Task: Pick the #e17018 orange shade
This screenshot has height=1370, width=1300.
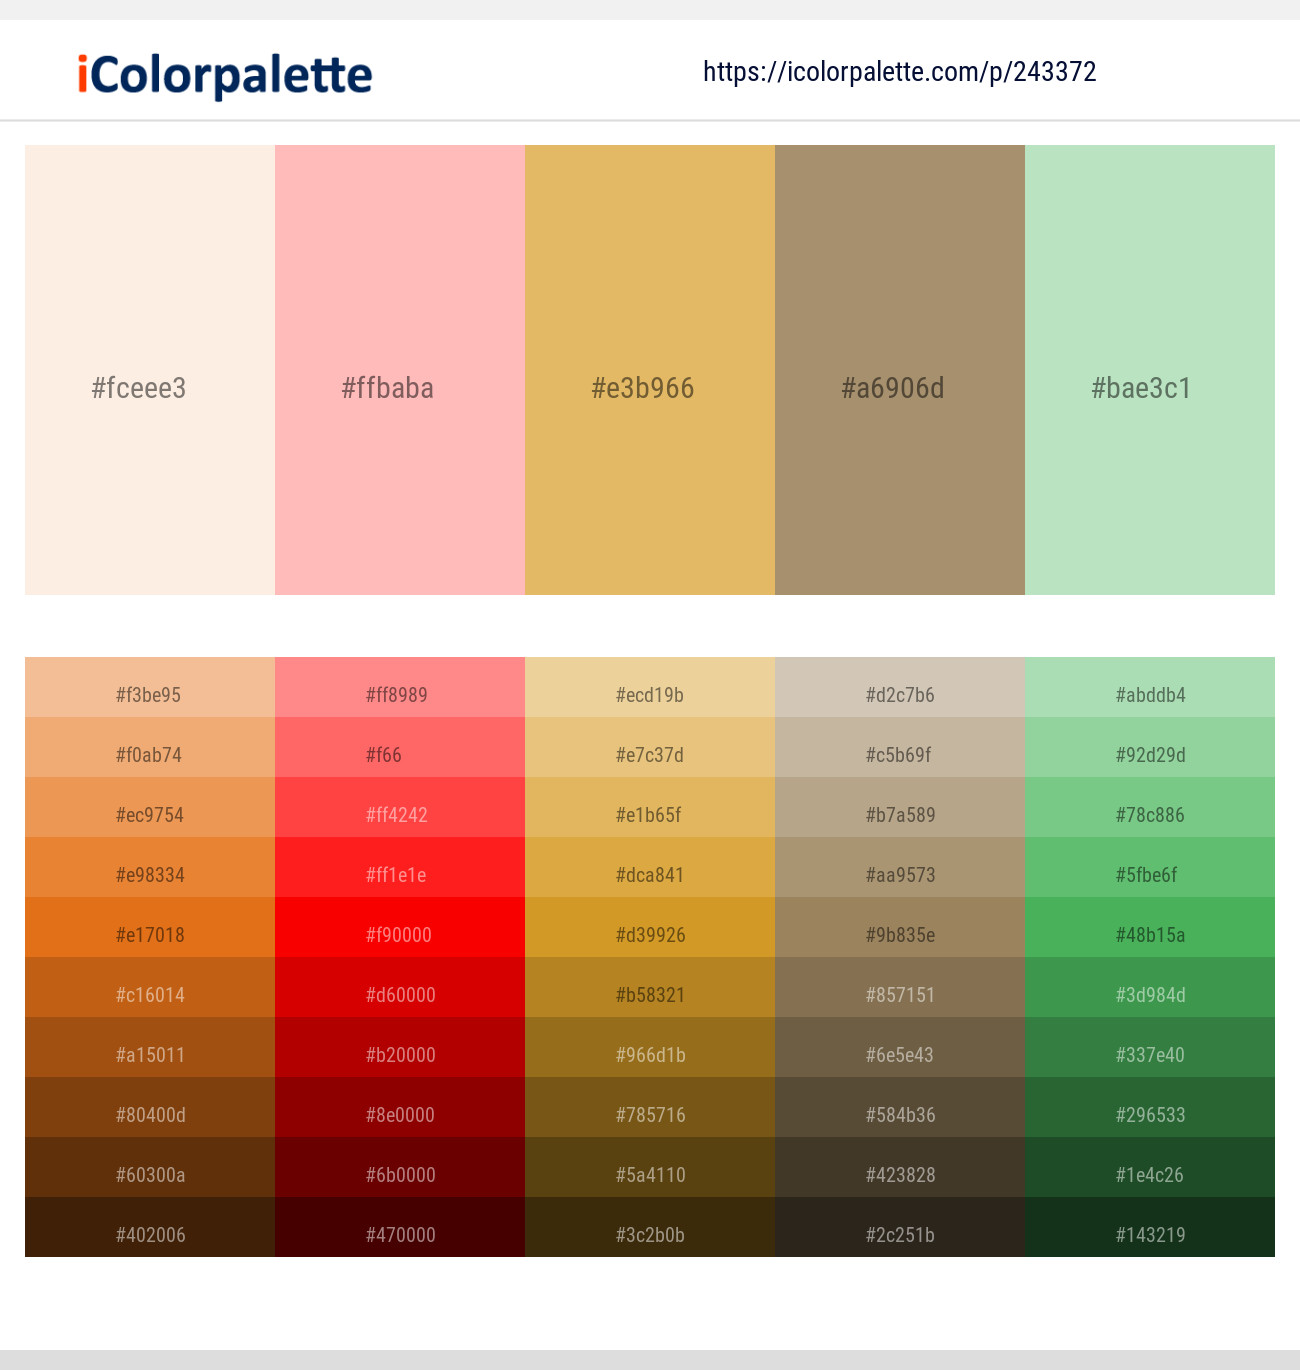Action: 150,927
